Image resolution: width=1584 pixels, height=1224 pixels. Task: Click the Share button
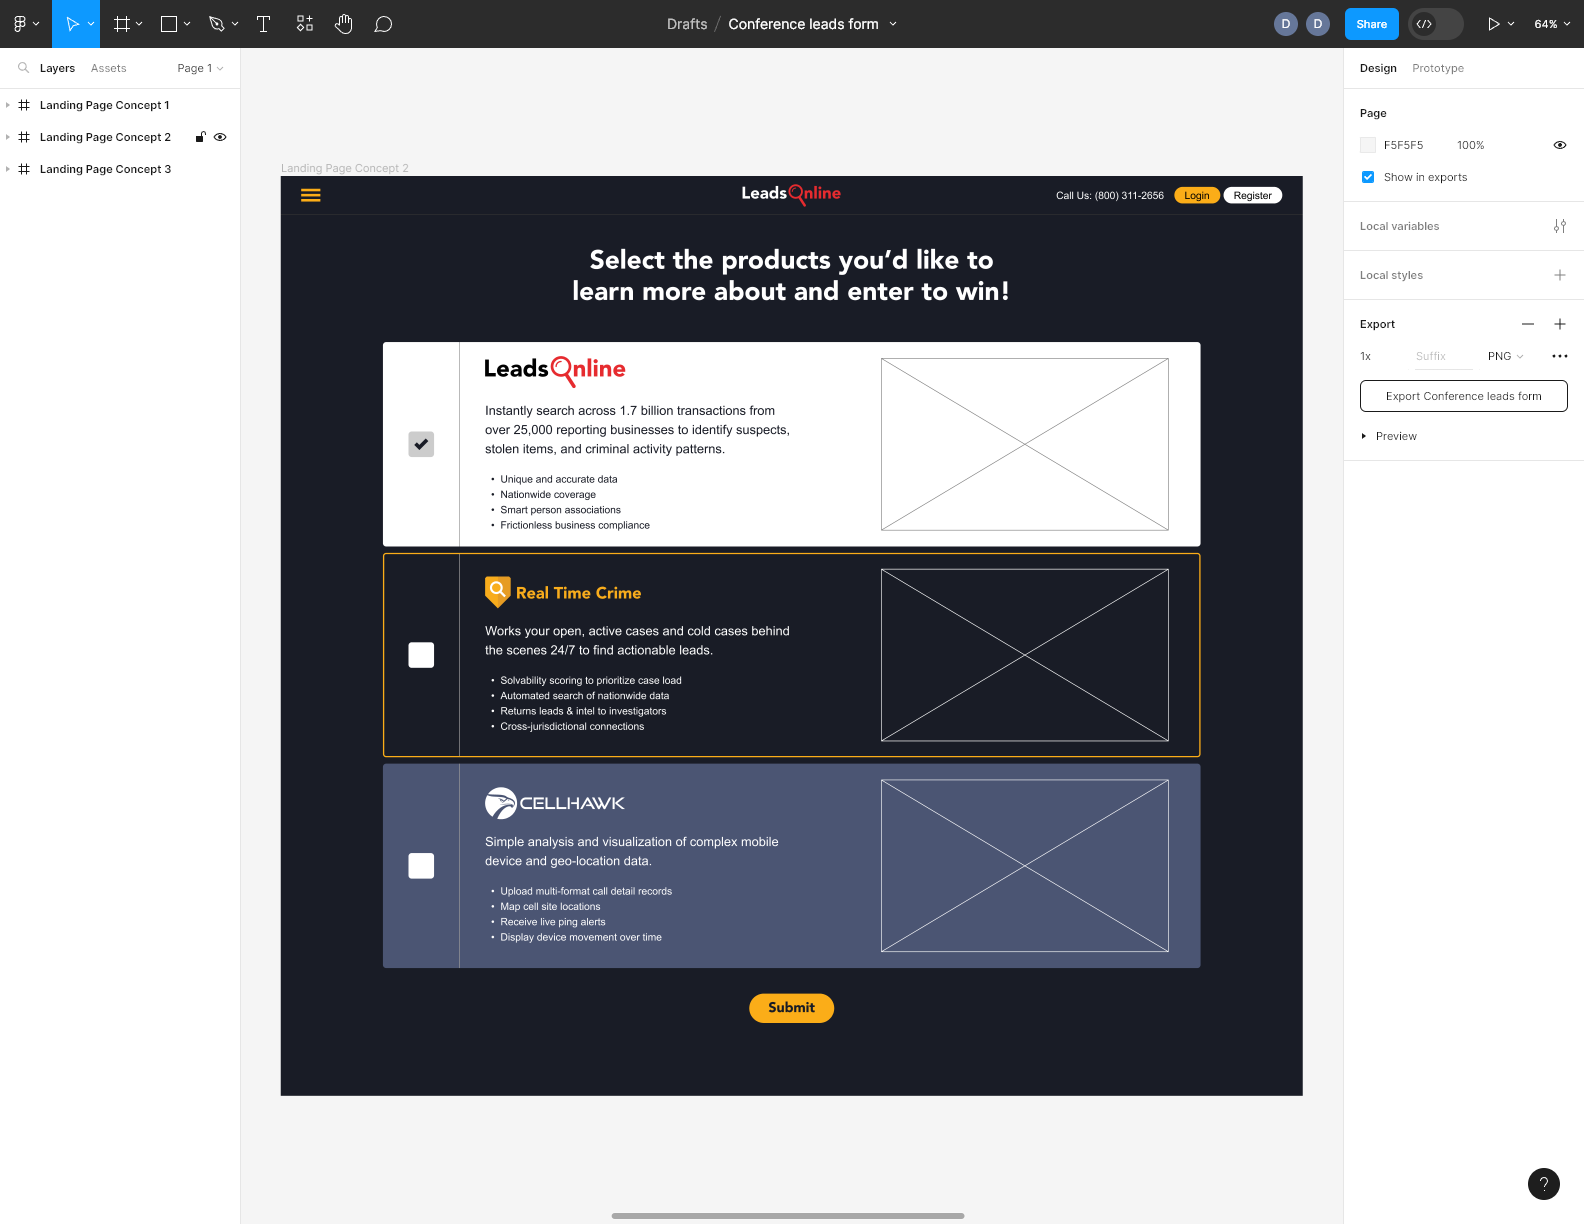click(1372, 24)
